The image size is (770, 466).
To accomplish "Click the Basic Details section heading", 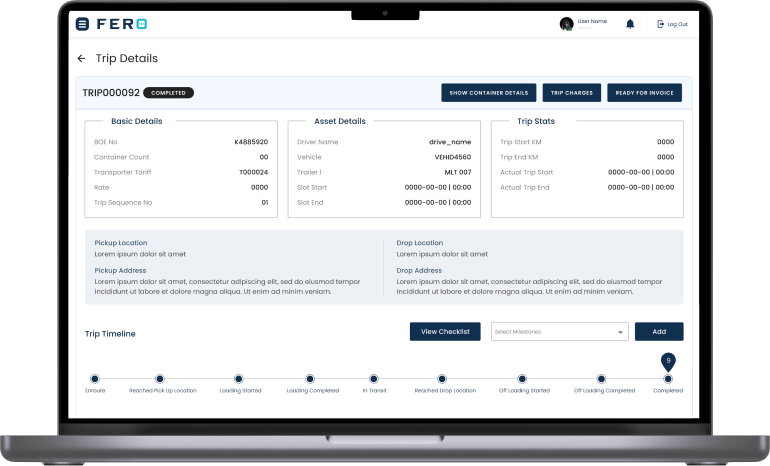I will point(137,121).
